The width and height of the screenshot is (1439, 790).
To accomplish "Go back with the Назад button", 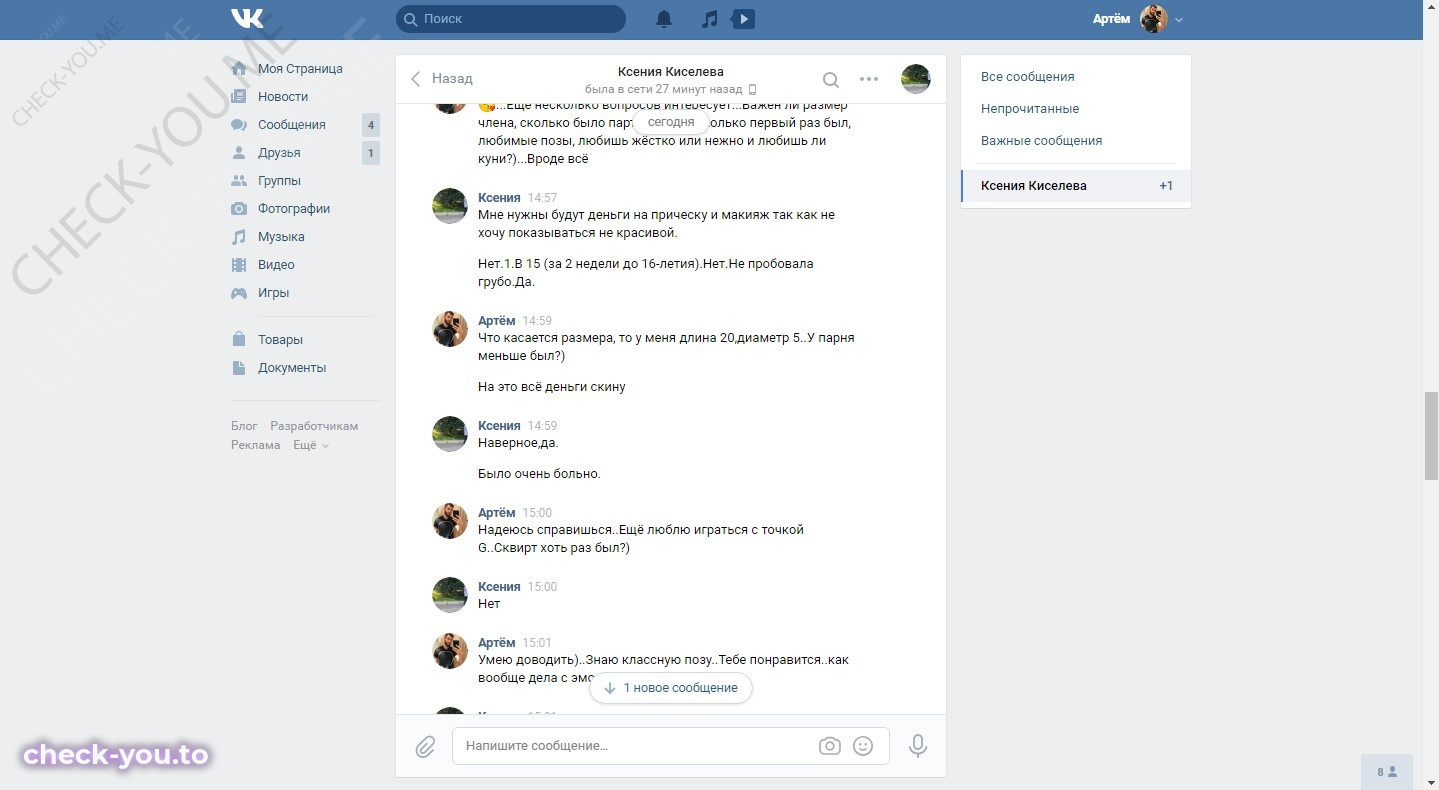I will pos(442,78).
